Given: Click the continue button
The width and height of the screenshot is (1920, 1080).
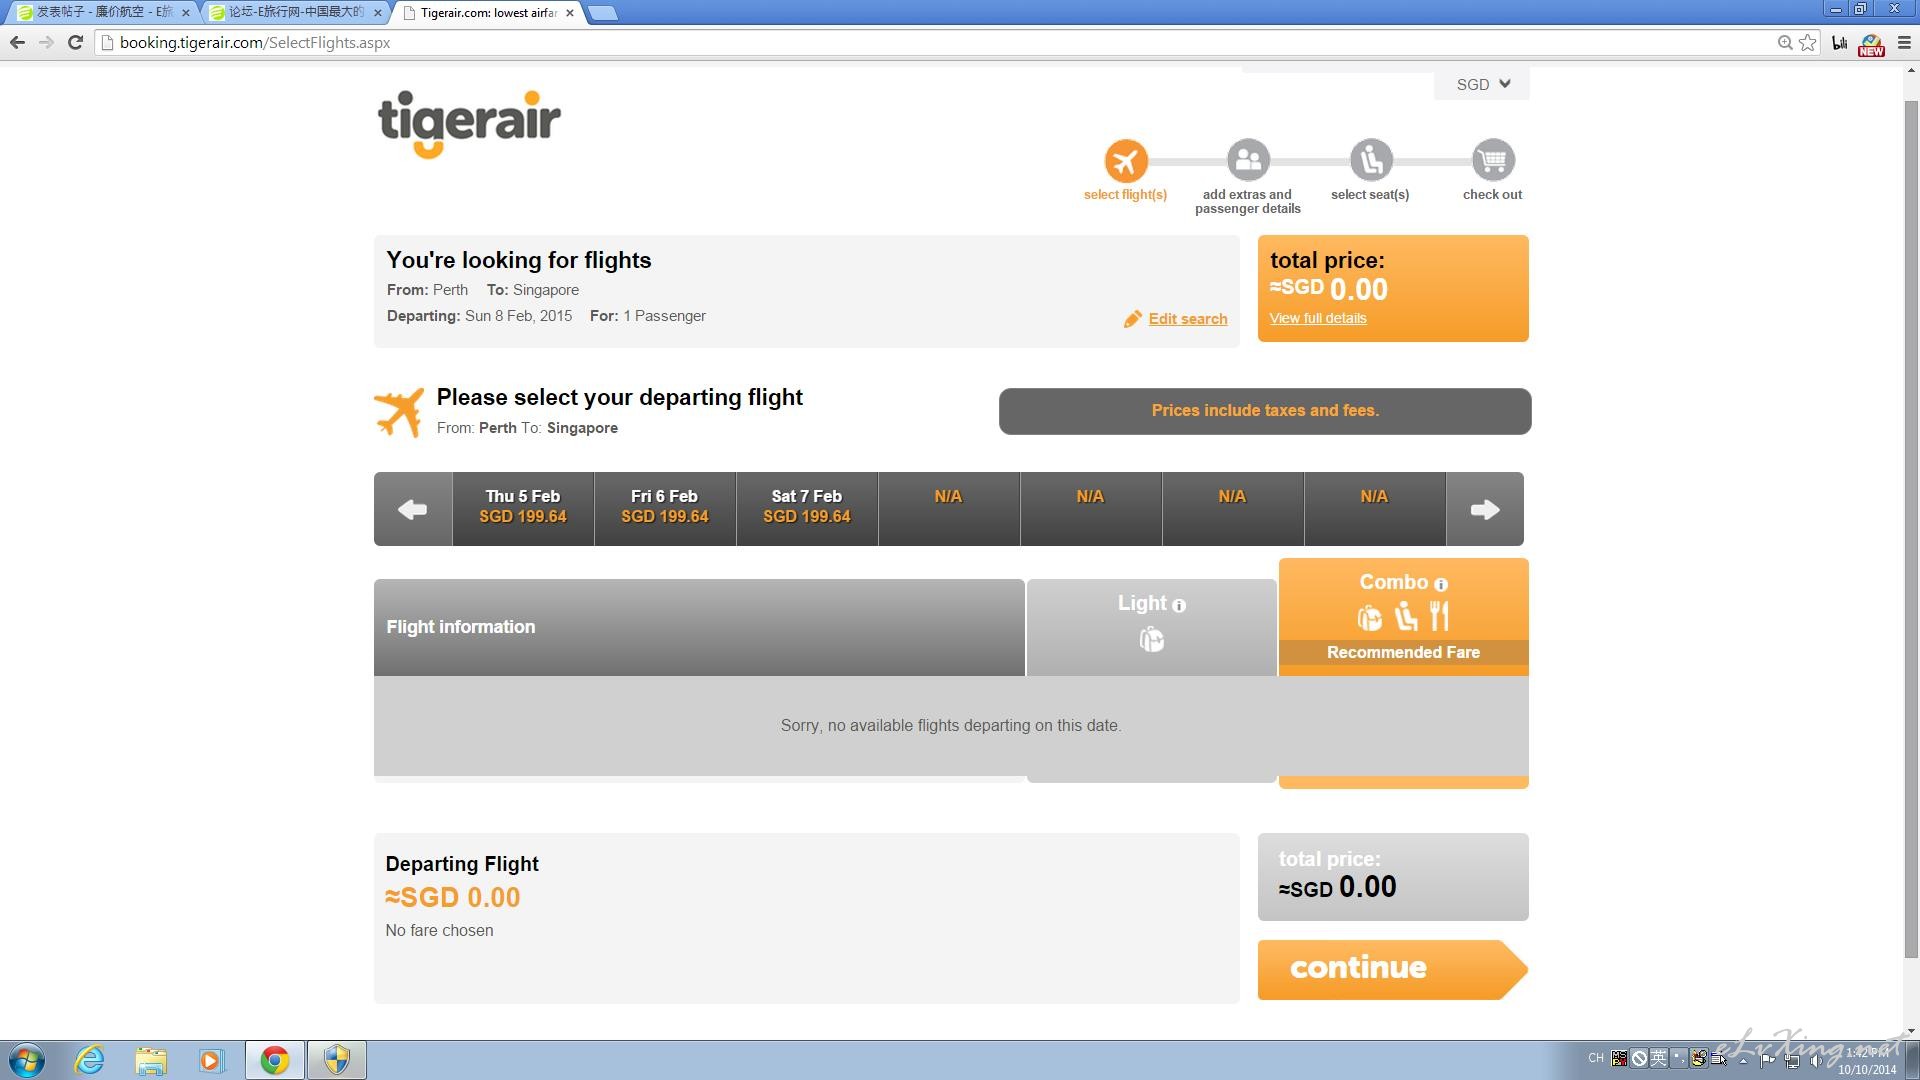Looking at the screenshot, I should 1392,969.
